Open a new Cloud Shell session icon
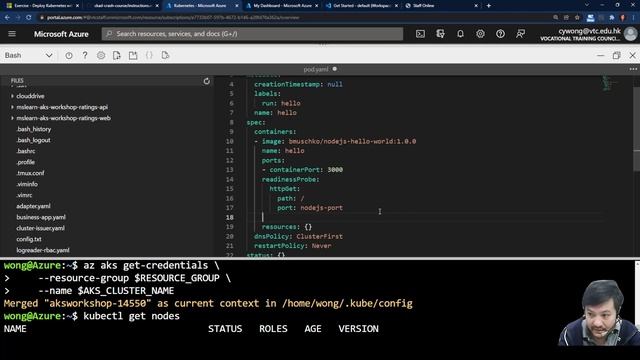The width and height of the screenshot is (640, 360). 133,56
